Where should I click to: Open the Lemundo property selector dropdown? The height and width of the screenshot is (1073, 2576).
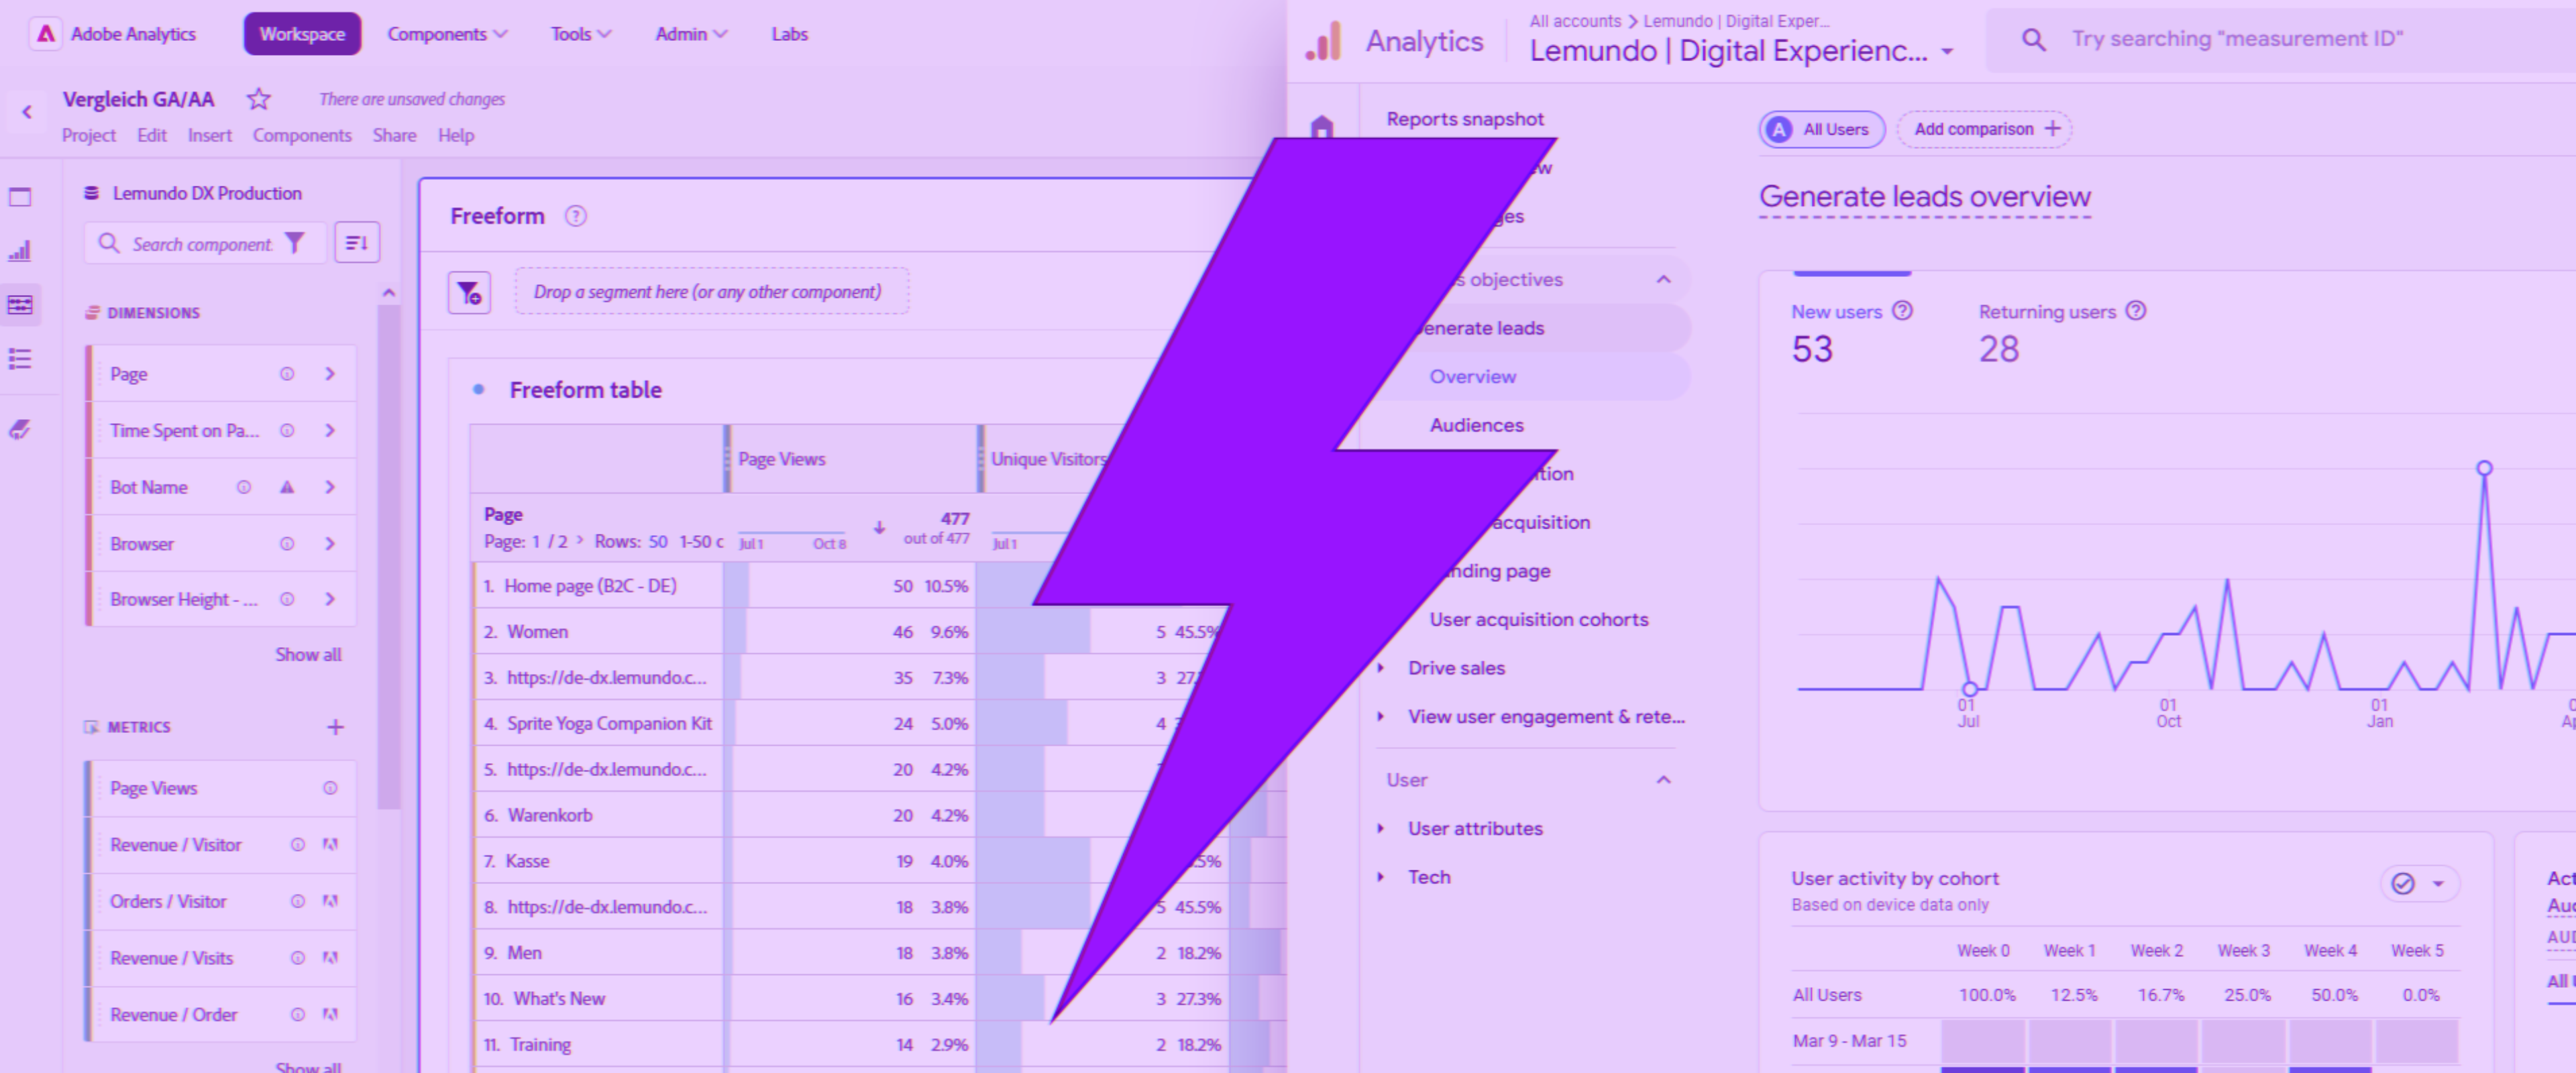(x=1947, y=52)
